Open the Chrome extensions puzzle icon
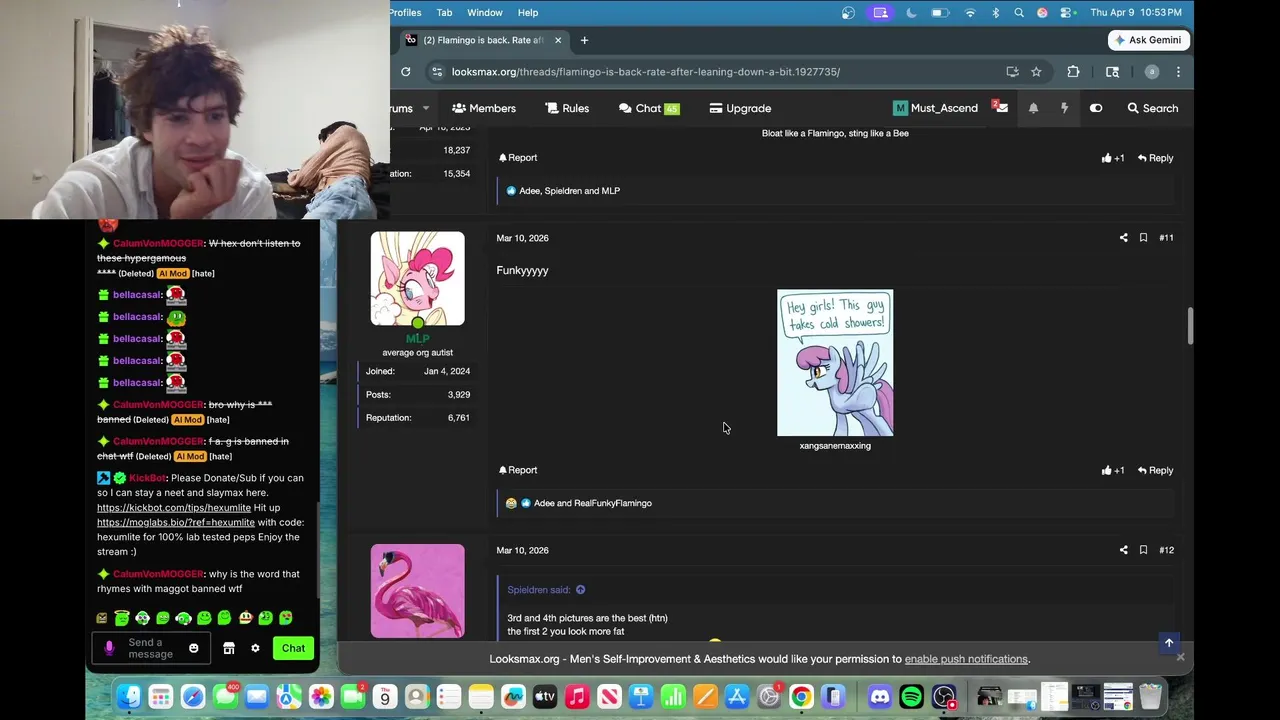 coord(1073,72)
